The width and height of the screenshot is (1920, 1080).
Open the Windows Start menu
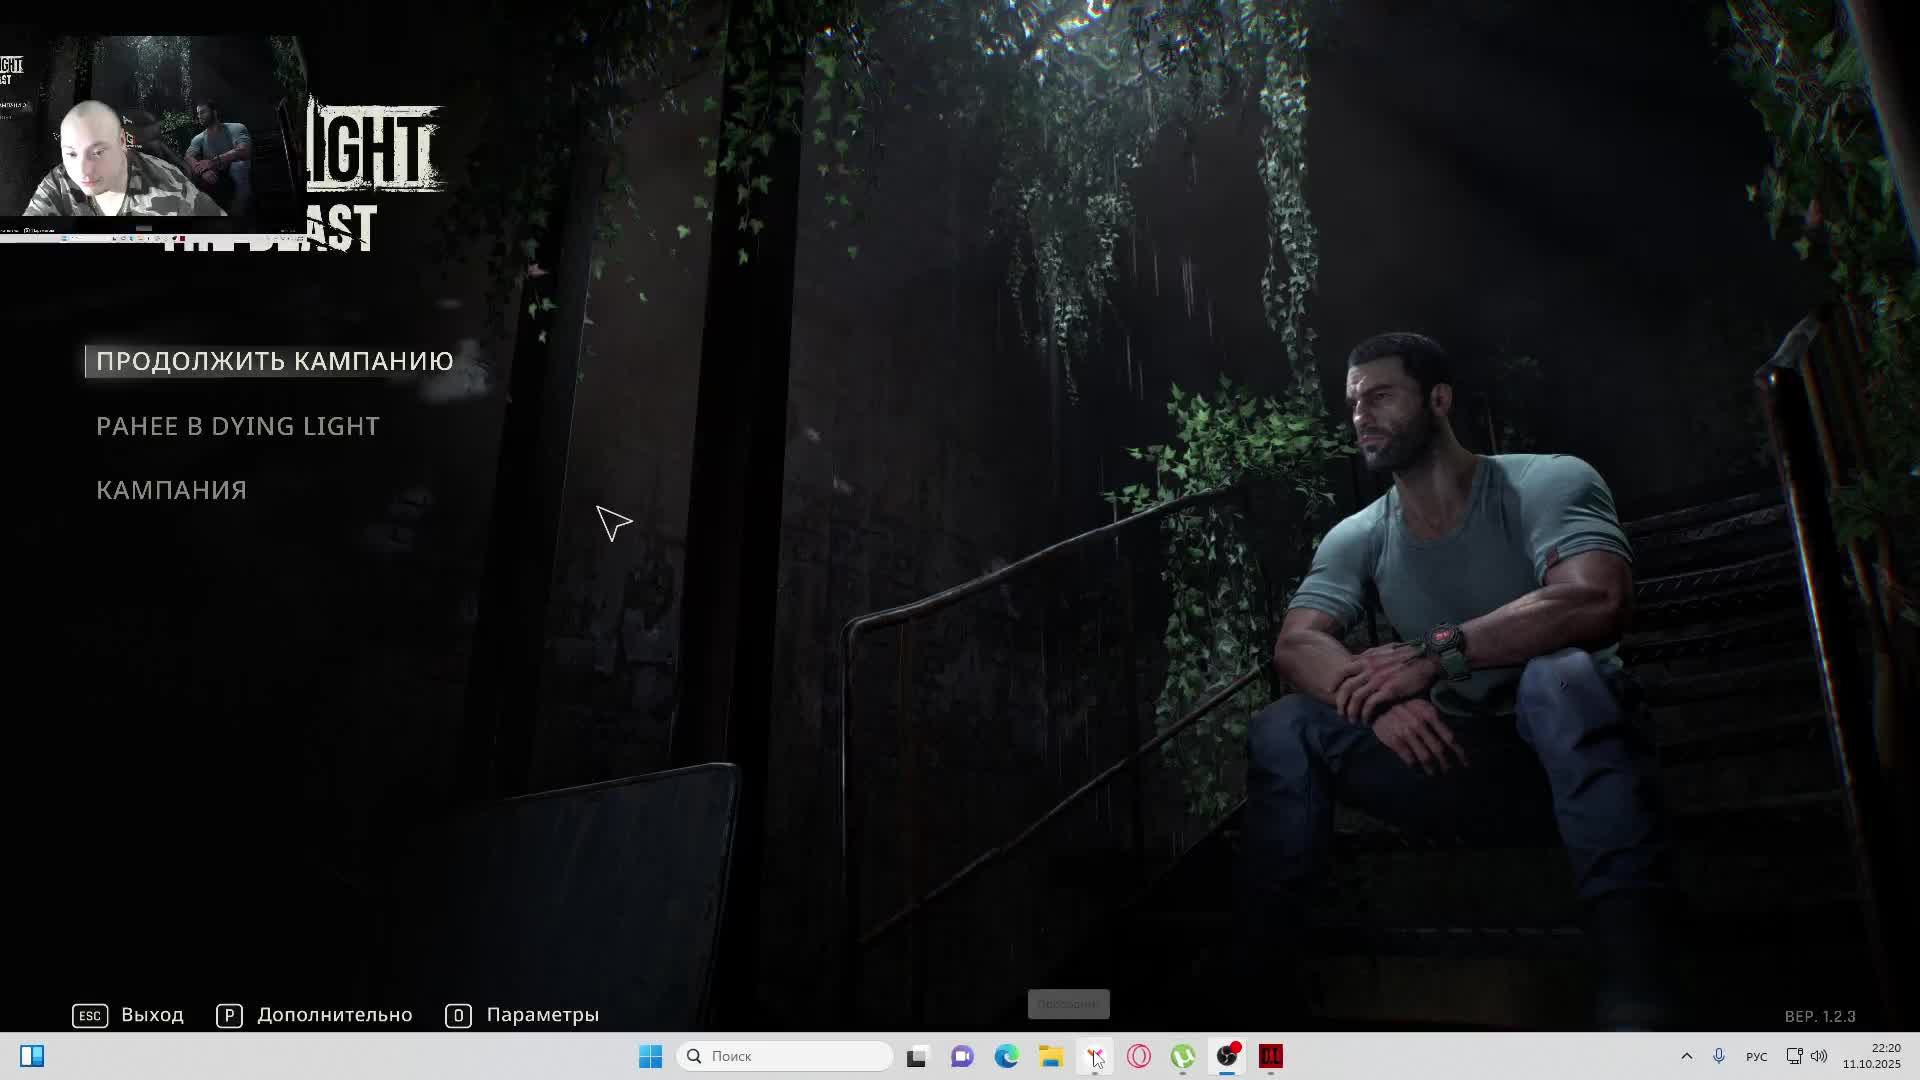click(x=650, y=1056)
